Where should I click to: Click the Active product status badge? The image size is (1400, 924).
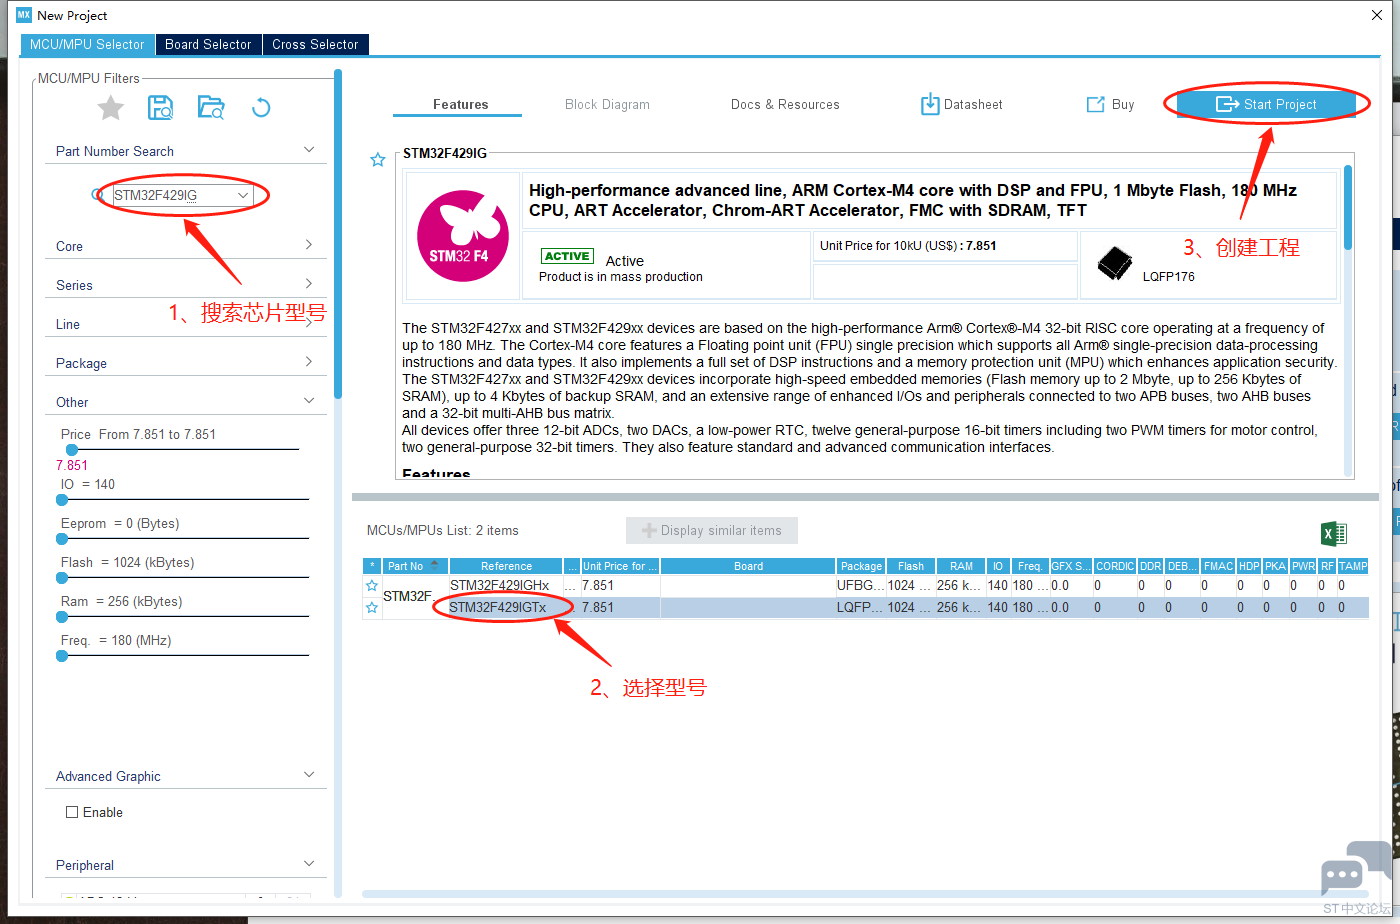(x=567, y=256)
